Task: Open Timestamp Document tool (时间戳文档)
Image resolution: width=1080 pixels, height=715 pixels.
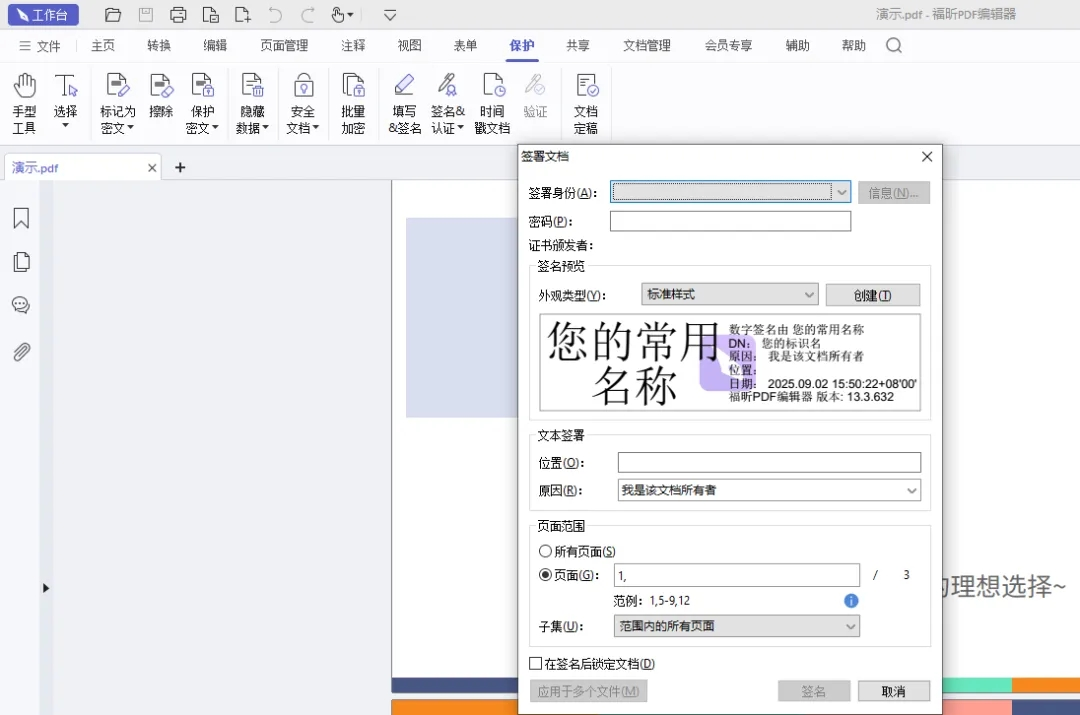Action: pyautogui.click(x=492, y=100)
